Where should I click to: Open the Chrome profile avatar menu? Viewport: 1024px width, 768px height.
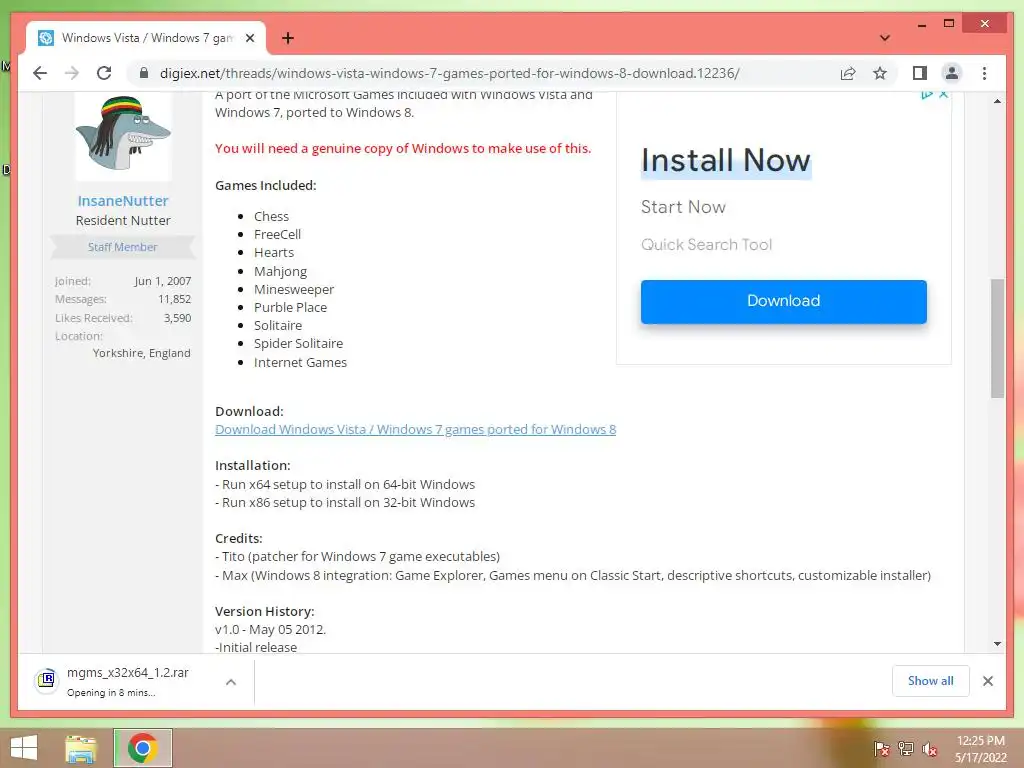pyautogui.click(x=952, y=73)
